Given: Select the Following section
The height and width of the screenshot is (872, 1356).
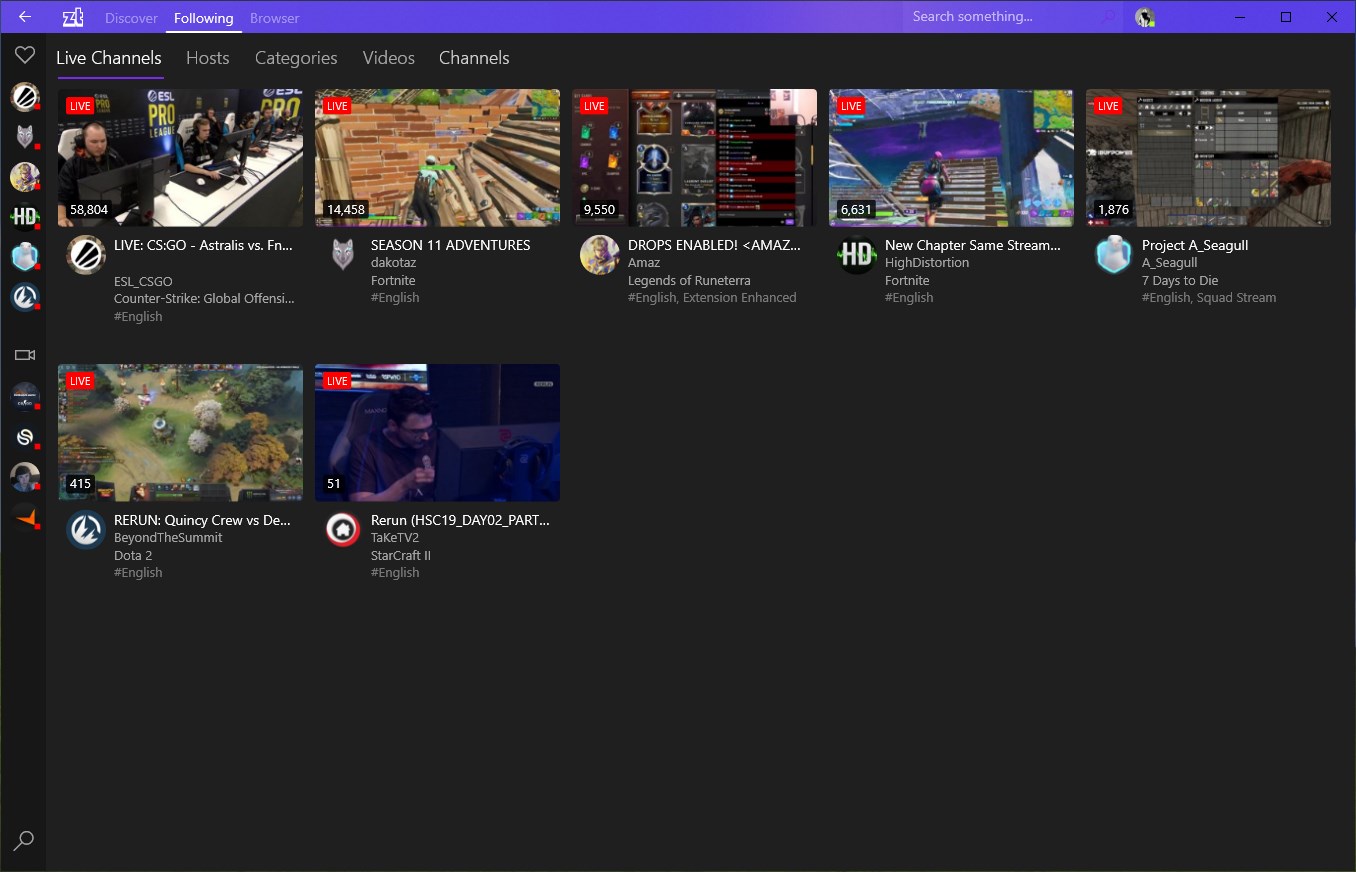Looking at the screenshot, I should pyautogui.click(x=204, y=18).
